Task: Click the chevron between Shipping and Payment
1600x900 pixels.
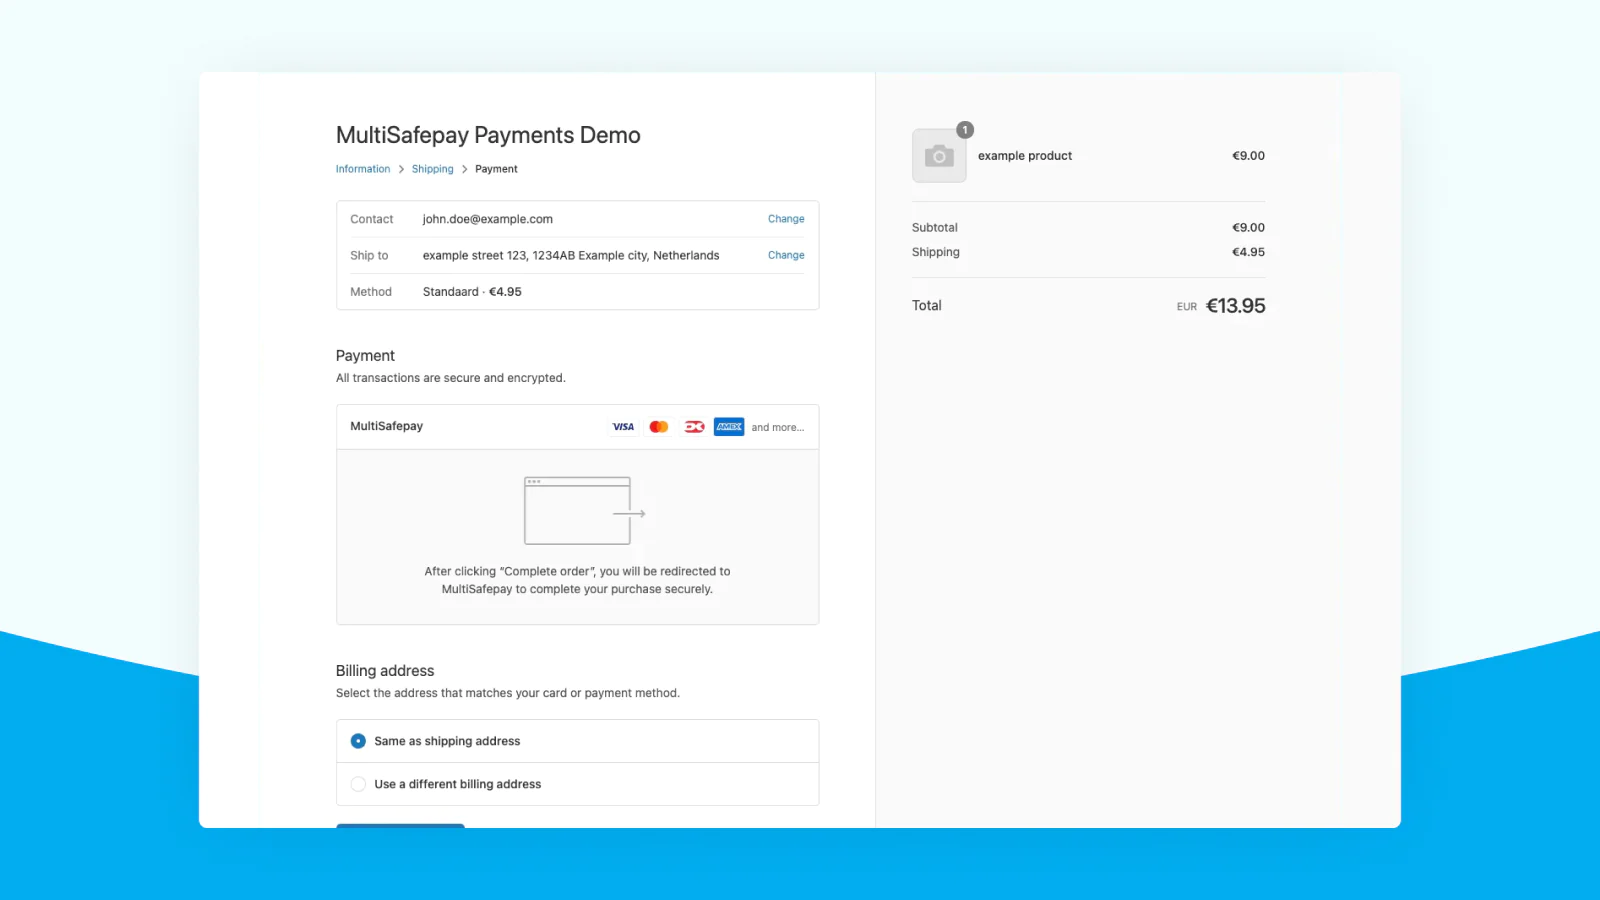Action: point(464,169)
